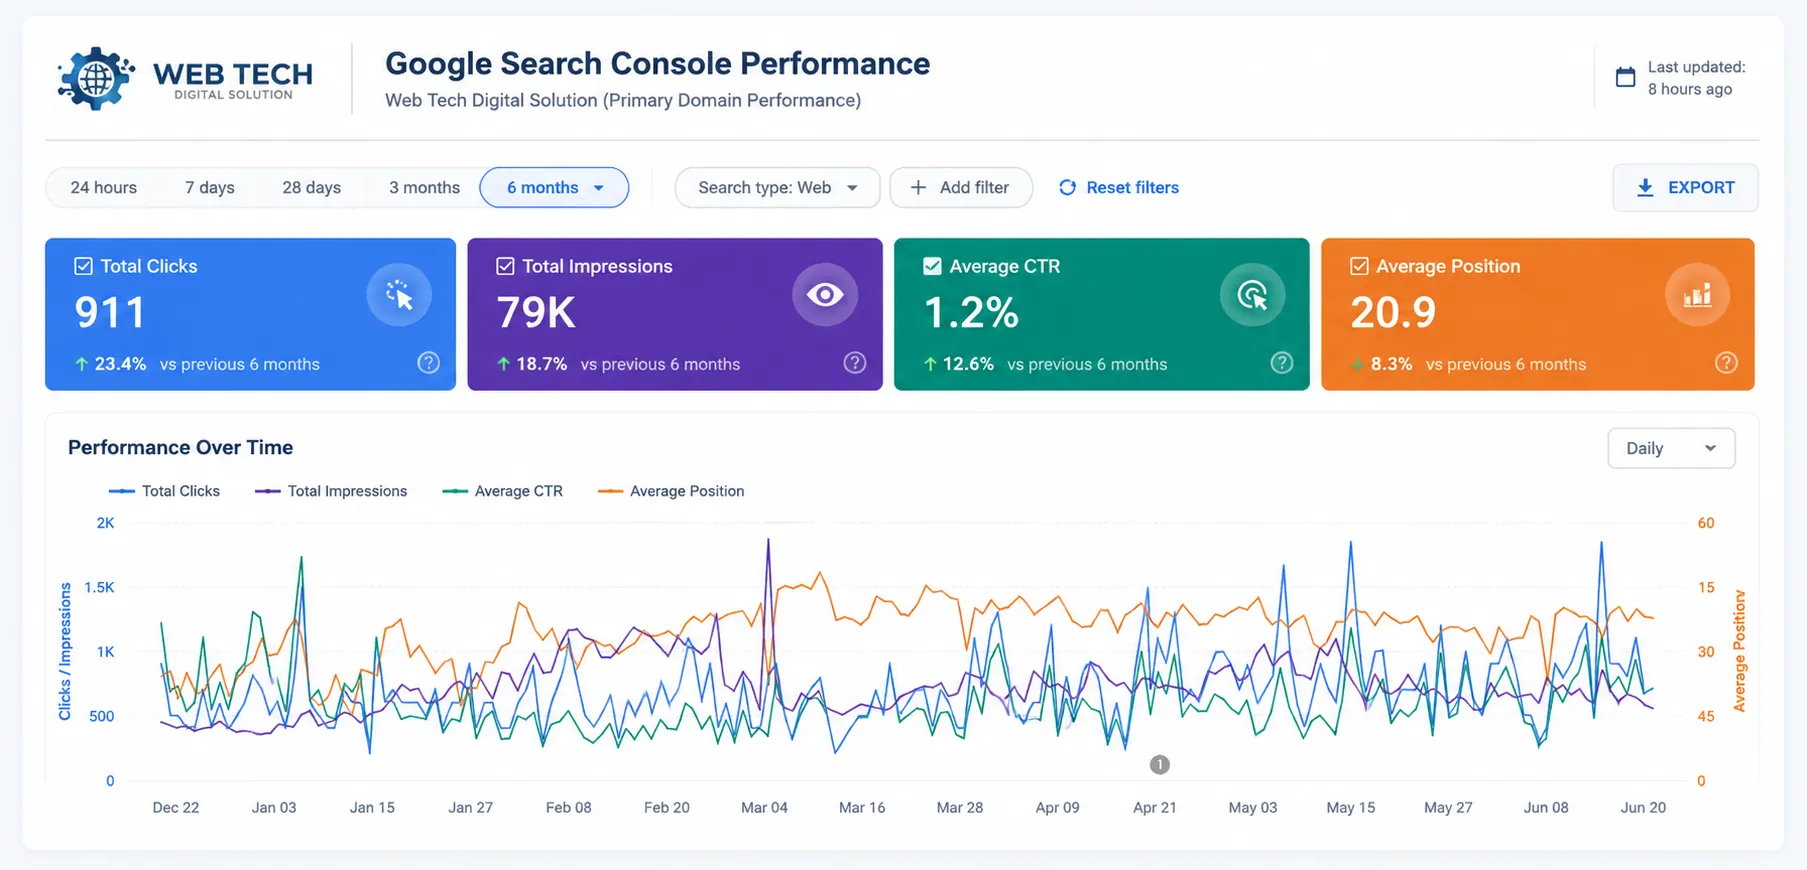1807x870 pixels.
Task: Click the up arrow next to 12.6%
Action: pyautogui.click(x=930, y=364)
